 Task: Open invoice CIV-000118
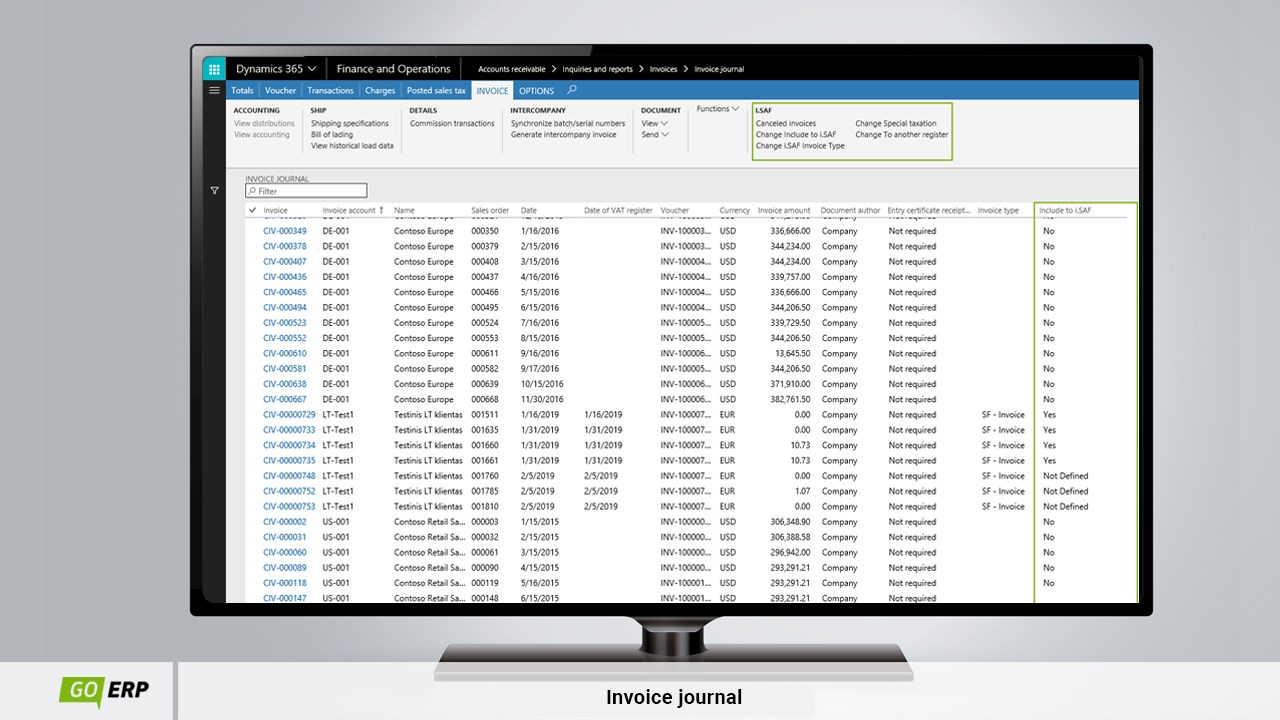(x=285, y=583)
